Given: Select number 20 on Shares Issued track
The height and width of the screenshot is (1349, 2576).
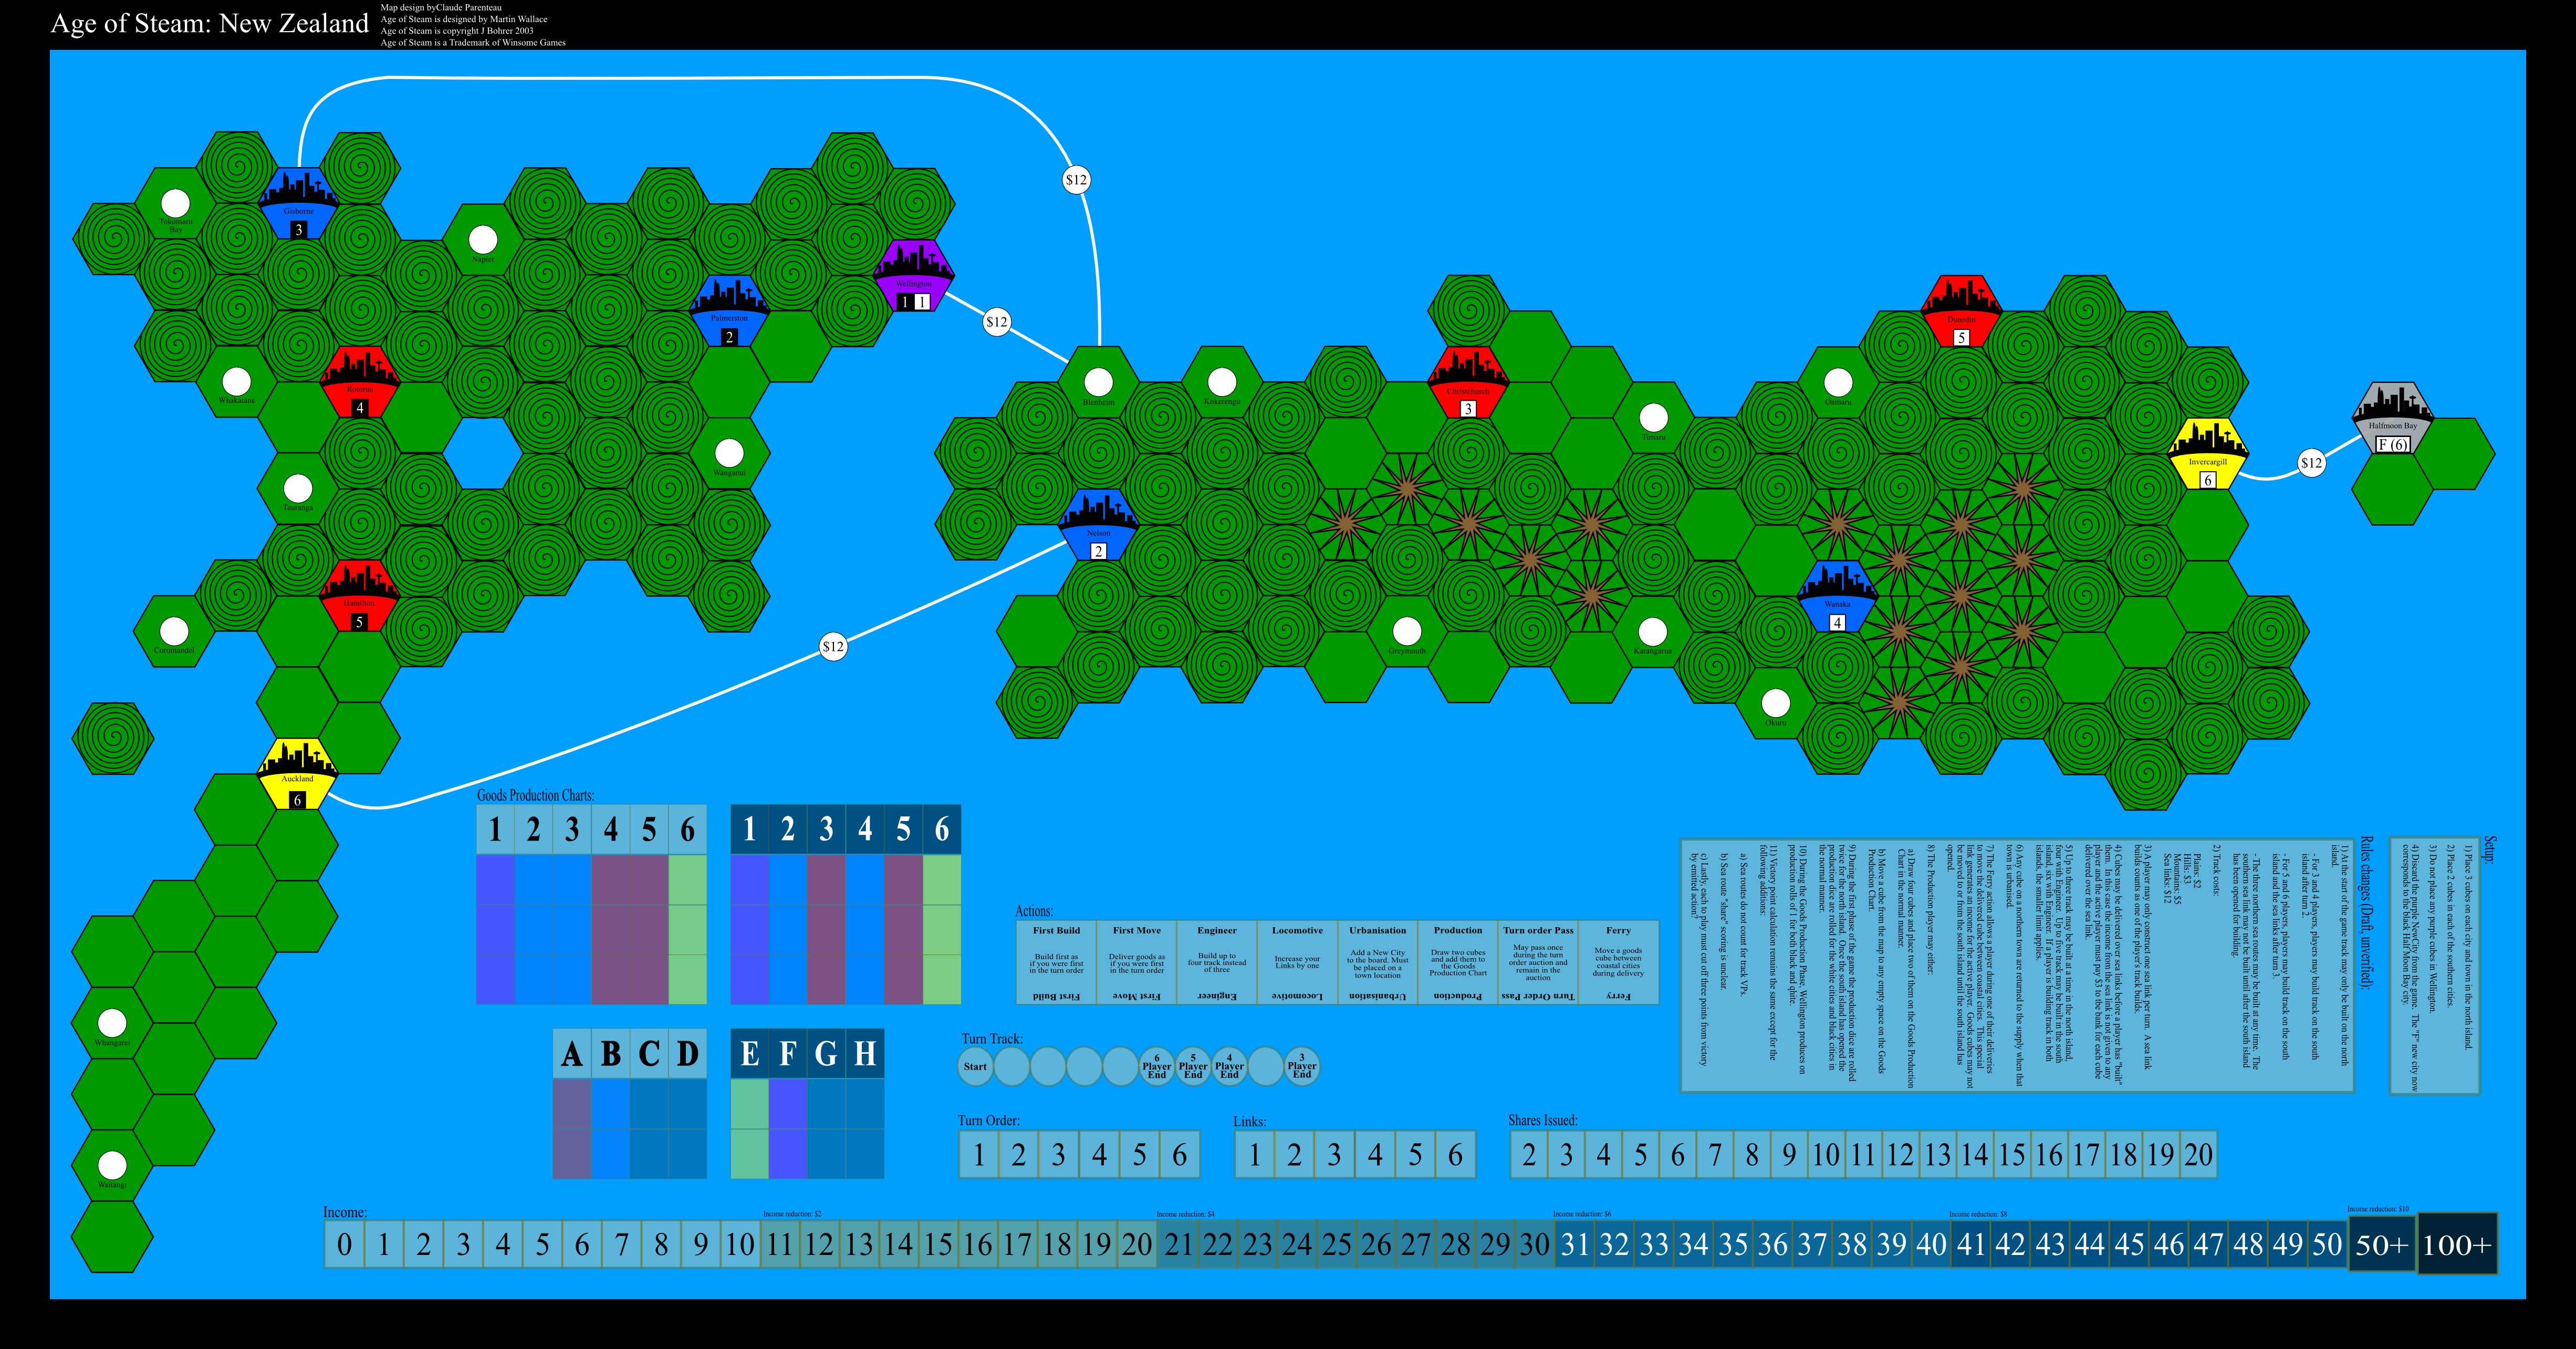Looking at the screenshot, I should [x=2198, y=1155].
